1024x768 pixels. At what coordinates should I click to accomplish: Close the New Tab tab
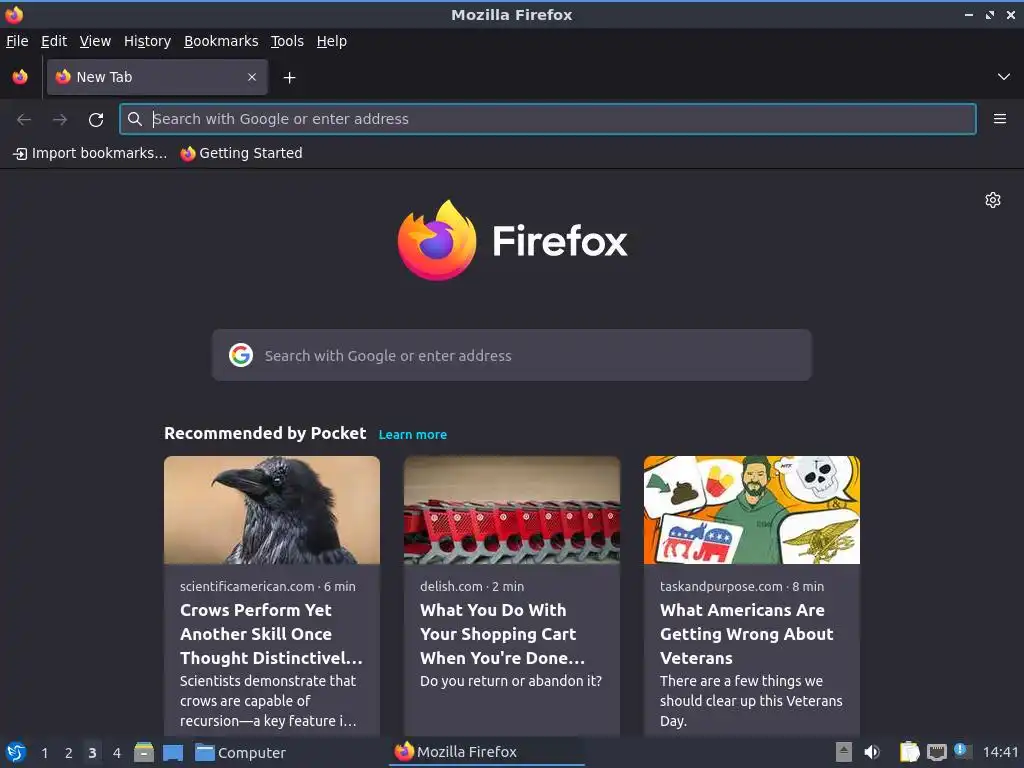(252, 77)
